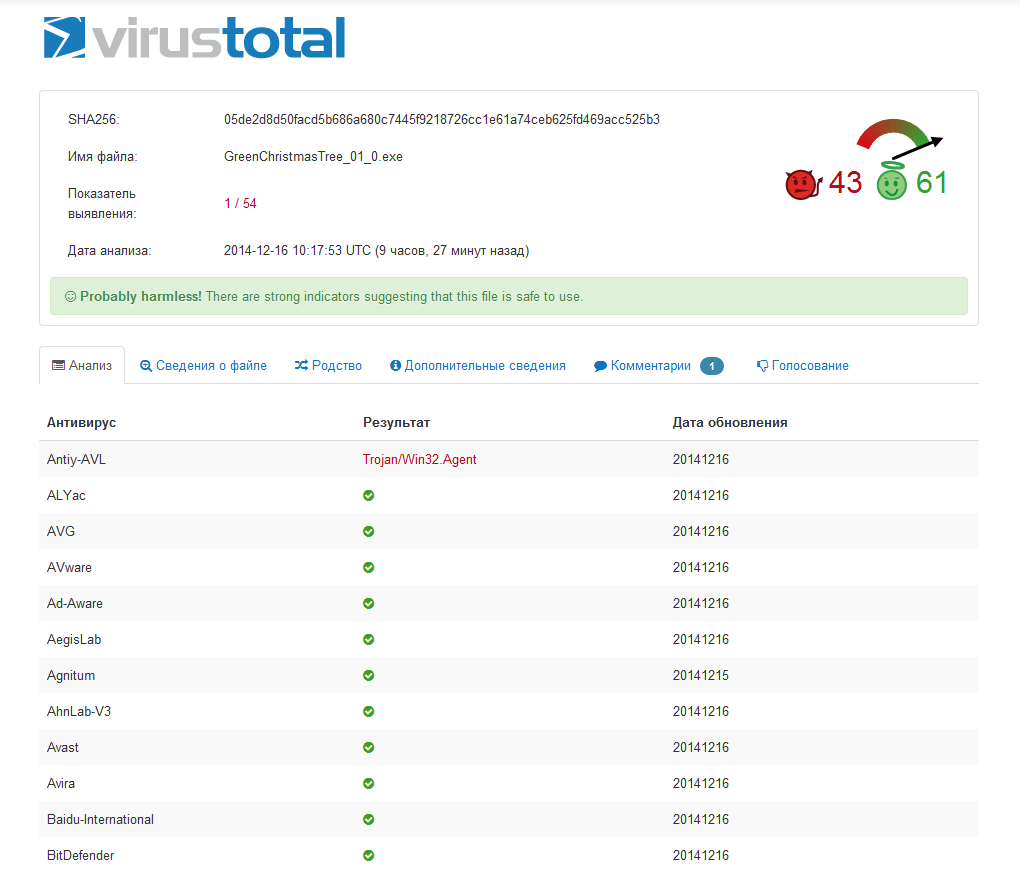Switch to Сведения о файле tab
Viewport: 1020px width, 872px height.
[204, 366]
